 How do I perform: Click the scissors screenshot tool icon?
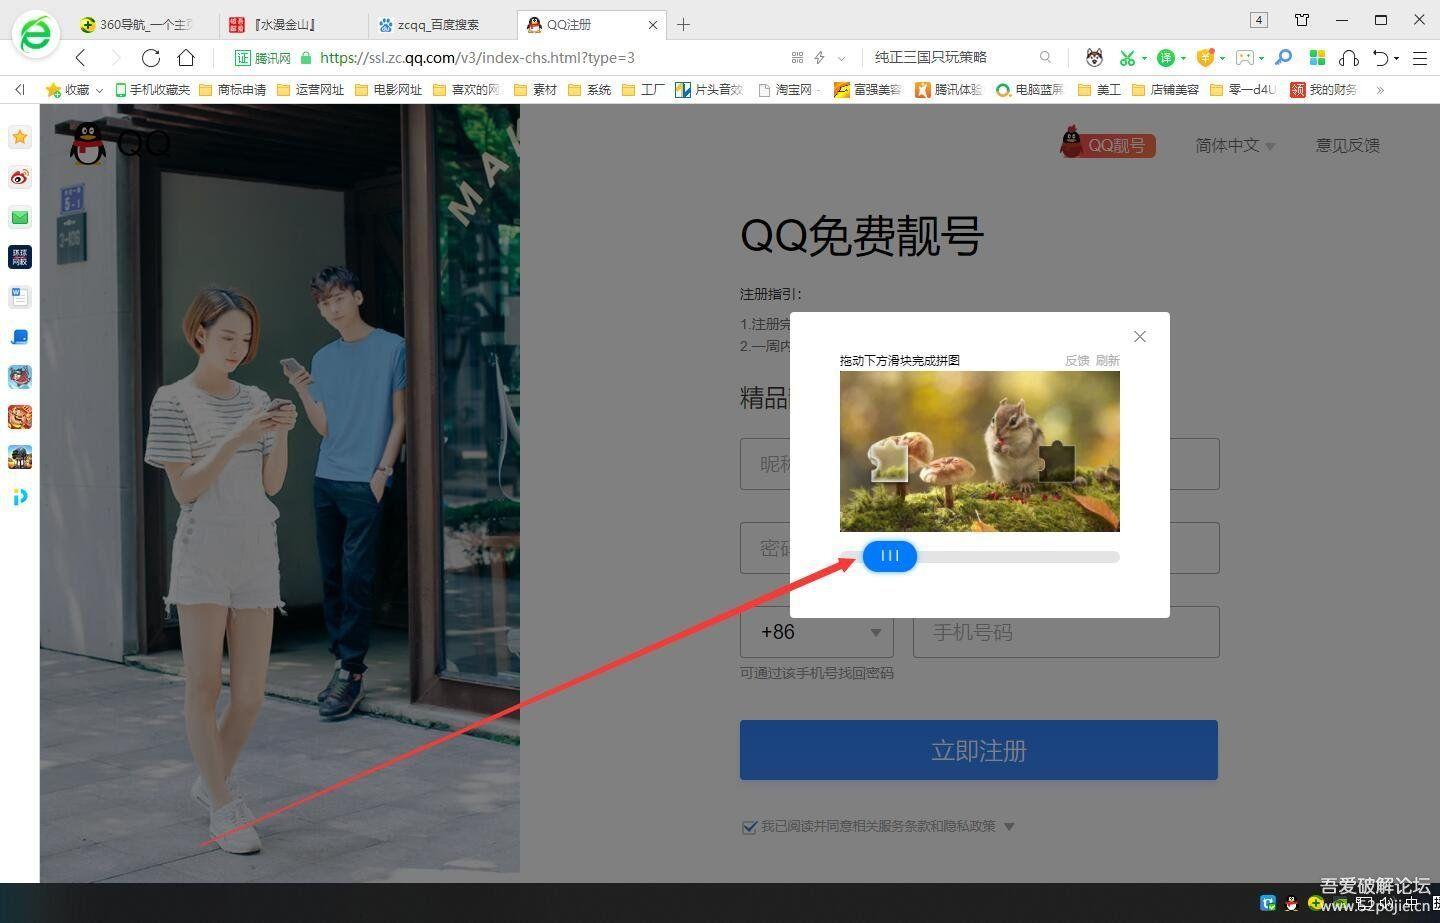1127,58
